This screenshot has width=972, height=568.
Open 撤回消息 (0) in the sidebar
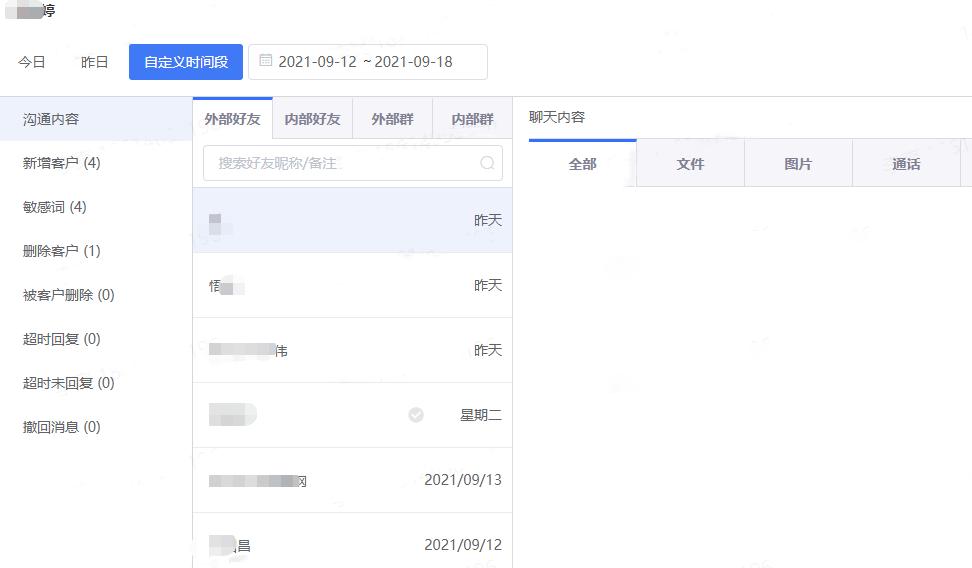click(61, 427)
